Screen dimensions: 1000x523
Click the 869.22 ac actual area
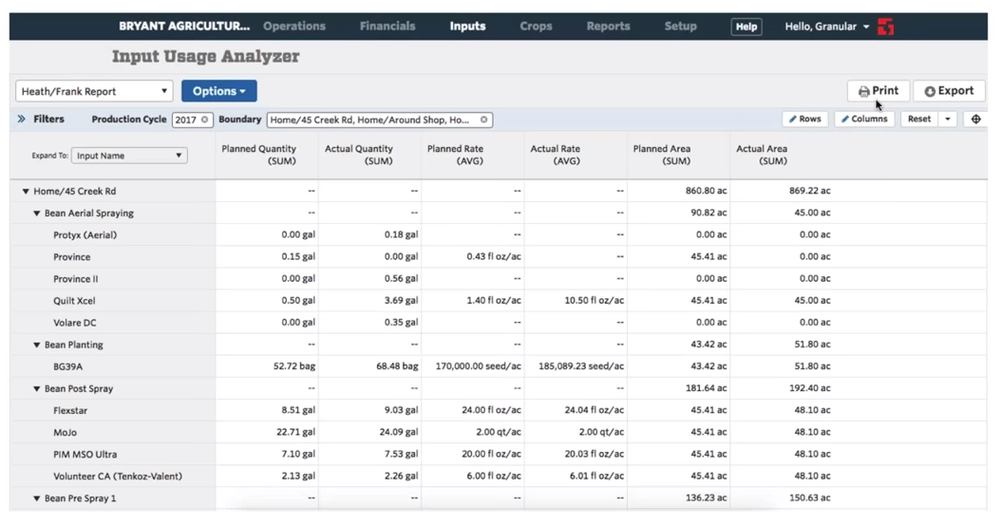pyautogui.click(x=809, y=191)
